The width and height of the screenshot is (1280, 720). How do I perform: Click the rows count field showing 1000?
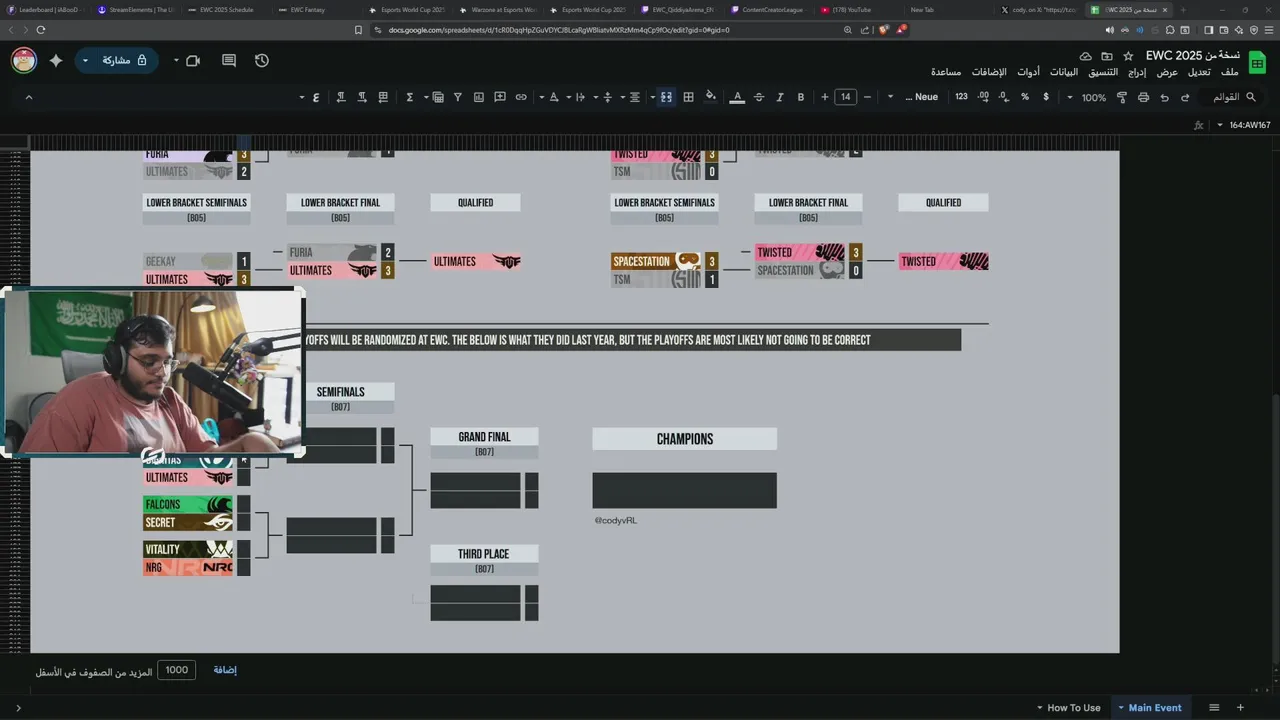(176, 670)
